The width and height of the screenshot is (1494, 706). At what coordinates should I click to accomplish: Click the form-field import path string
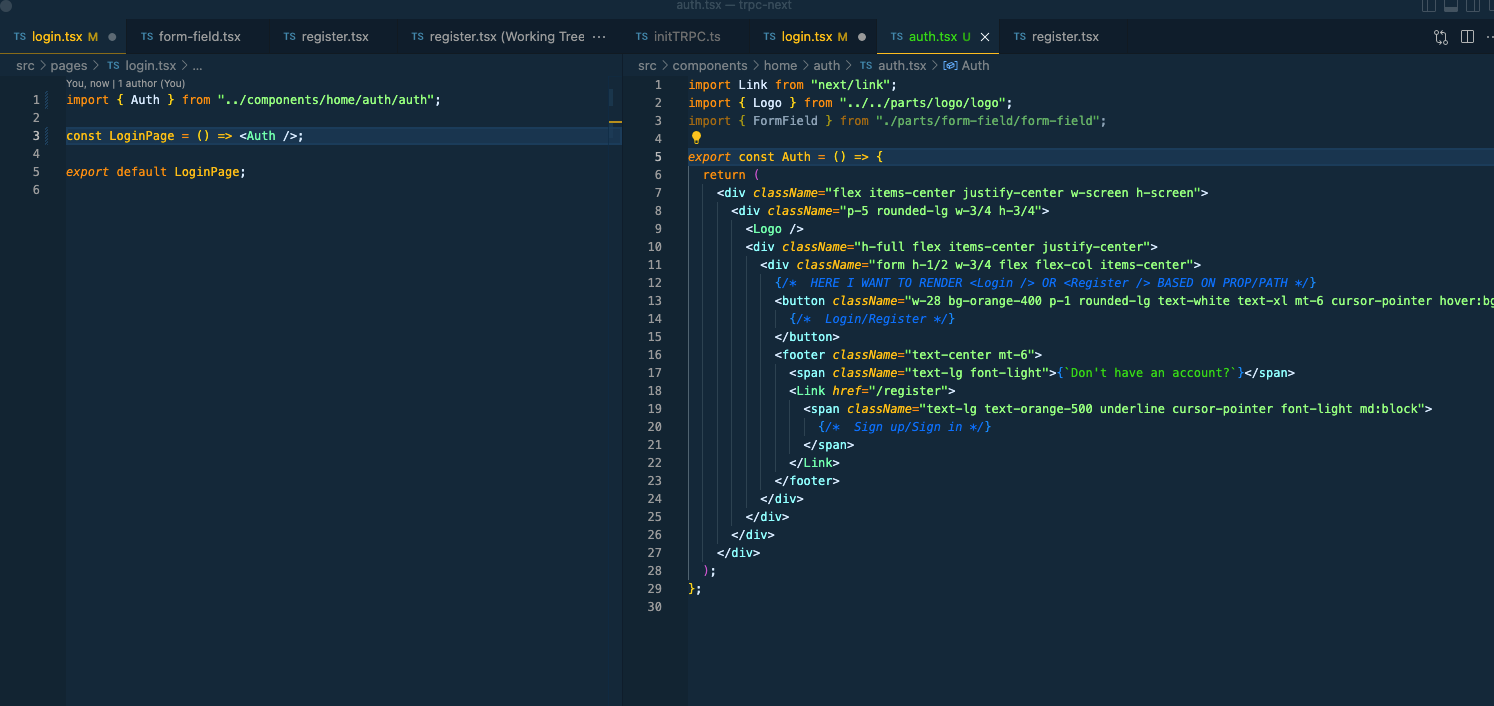[989, 121]
